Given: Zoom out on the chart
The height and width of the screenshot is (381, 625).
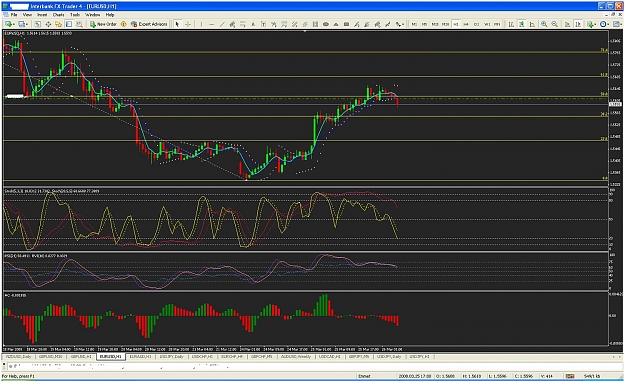Looking at the screenshot, I should click(x=554, y=24).
